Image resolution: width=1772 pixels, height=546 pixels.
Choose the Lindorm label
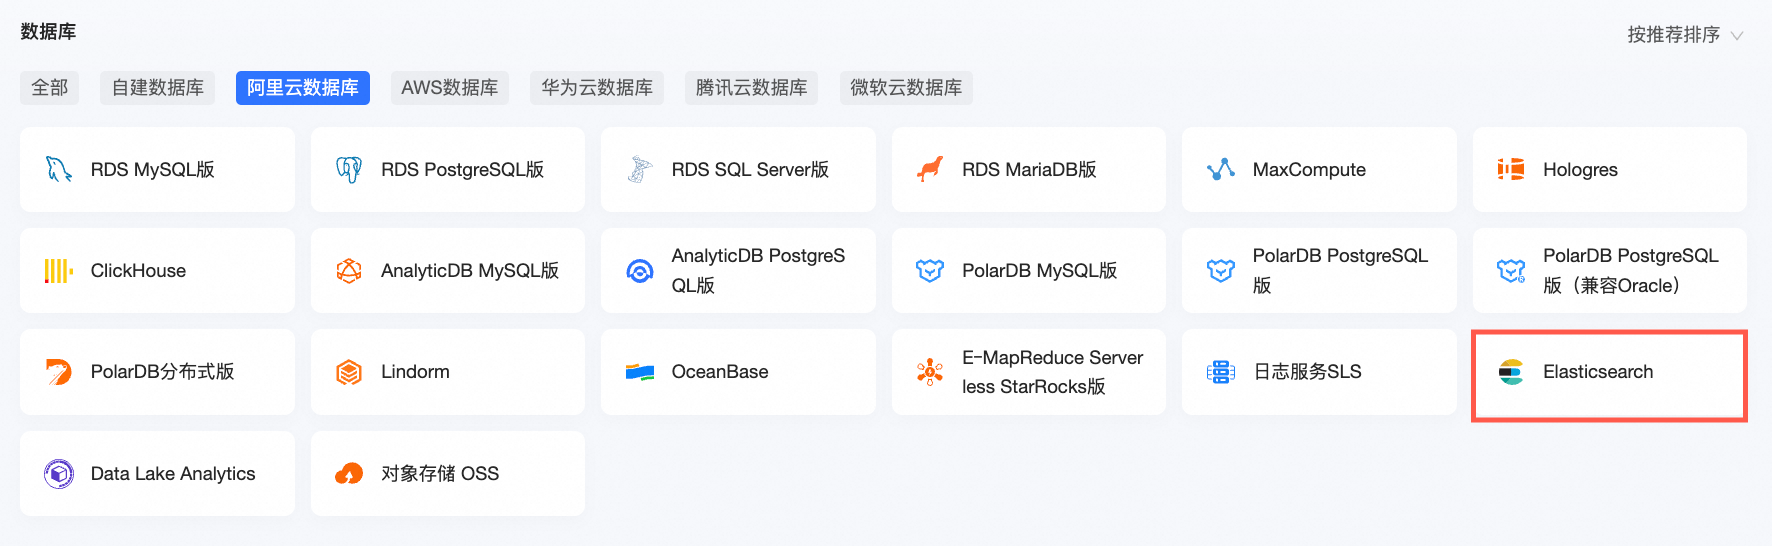[415, 372]
